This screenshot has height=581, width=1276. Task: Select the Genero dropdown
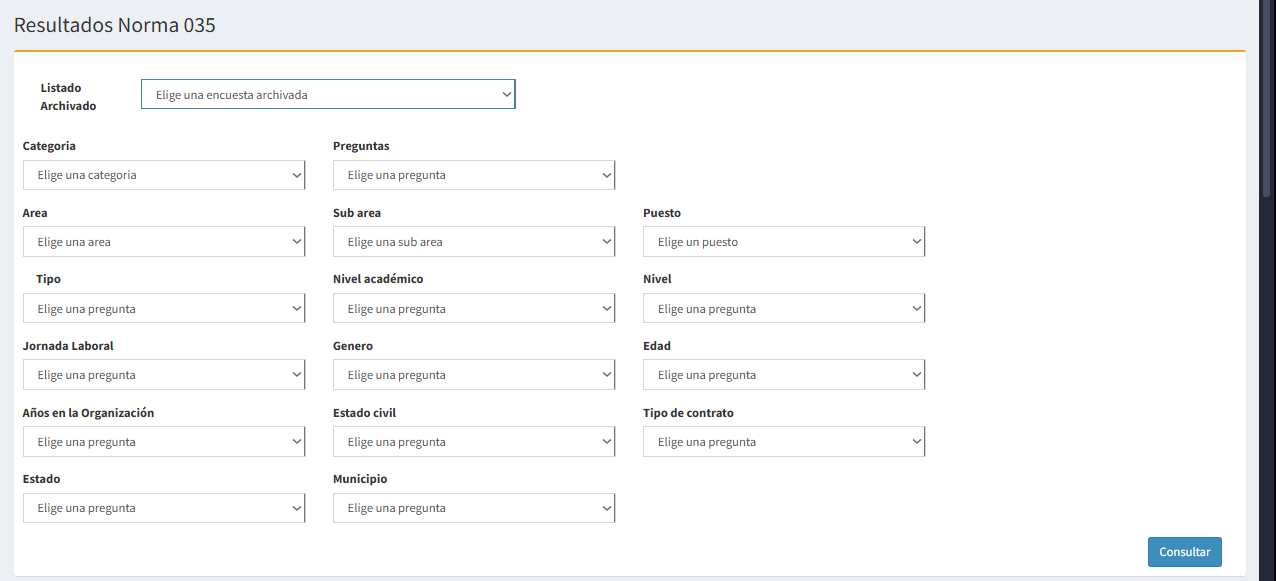coord(474,375)
